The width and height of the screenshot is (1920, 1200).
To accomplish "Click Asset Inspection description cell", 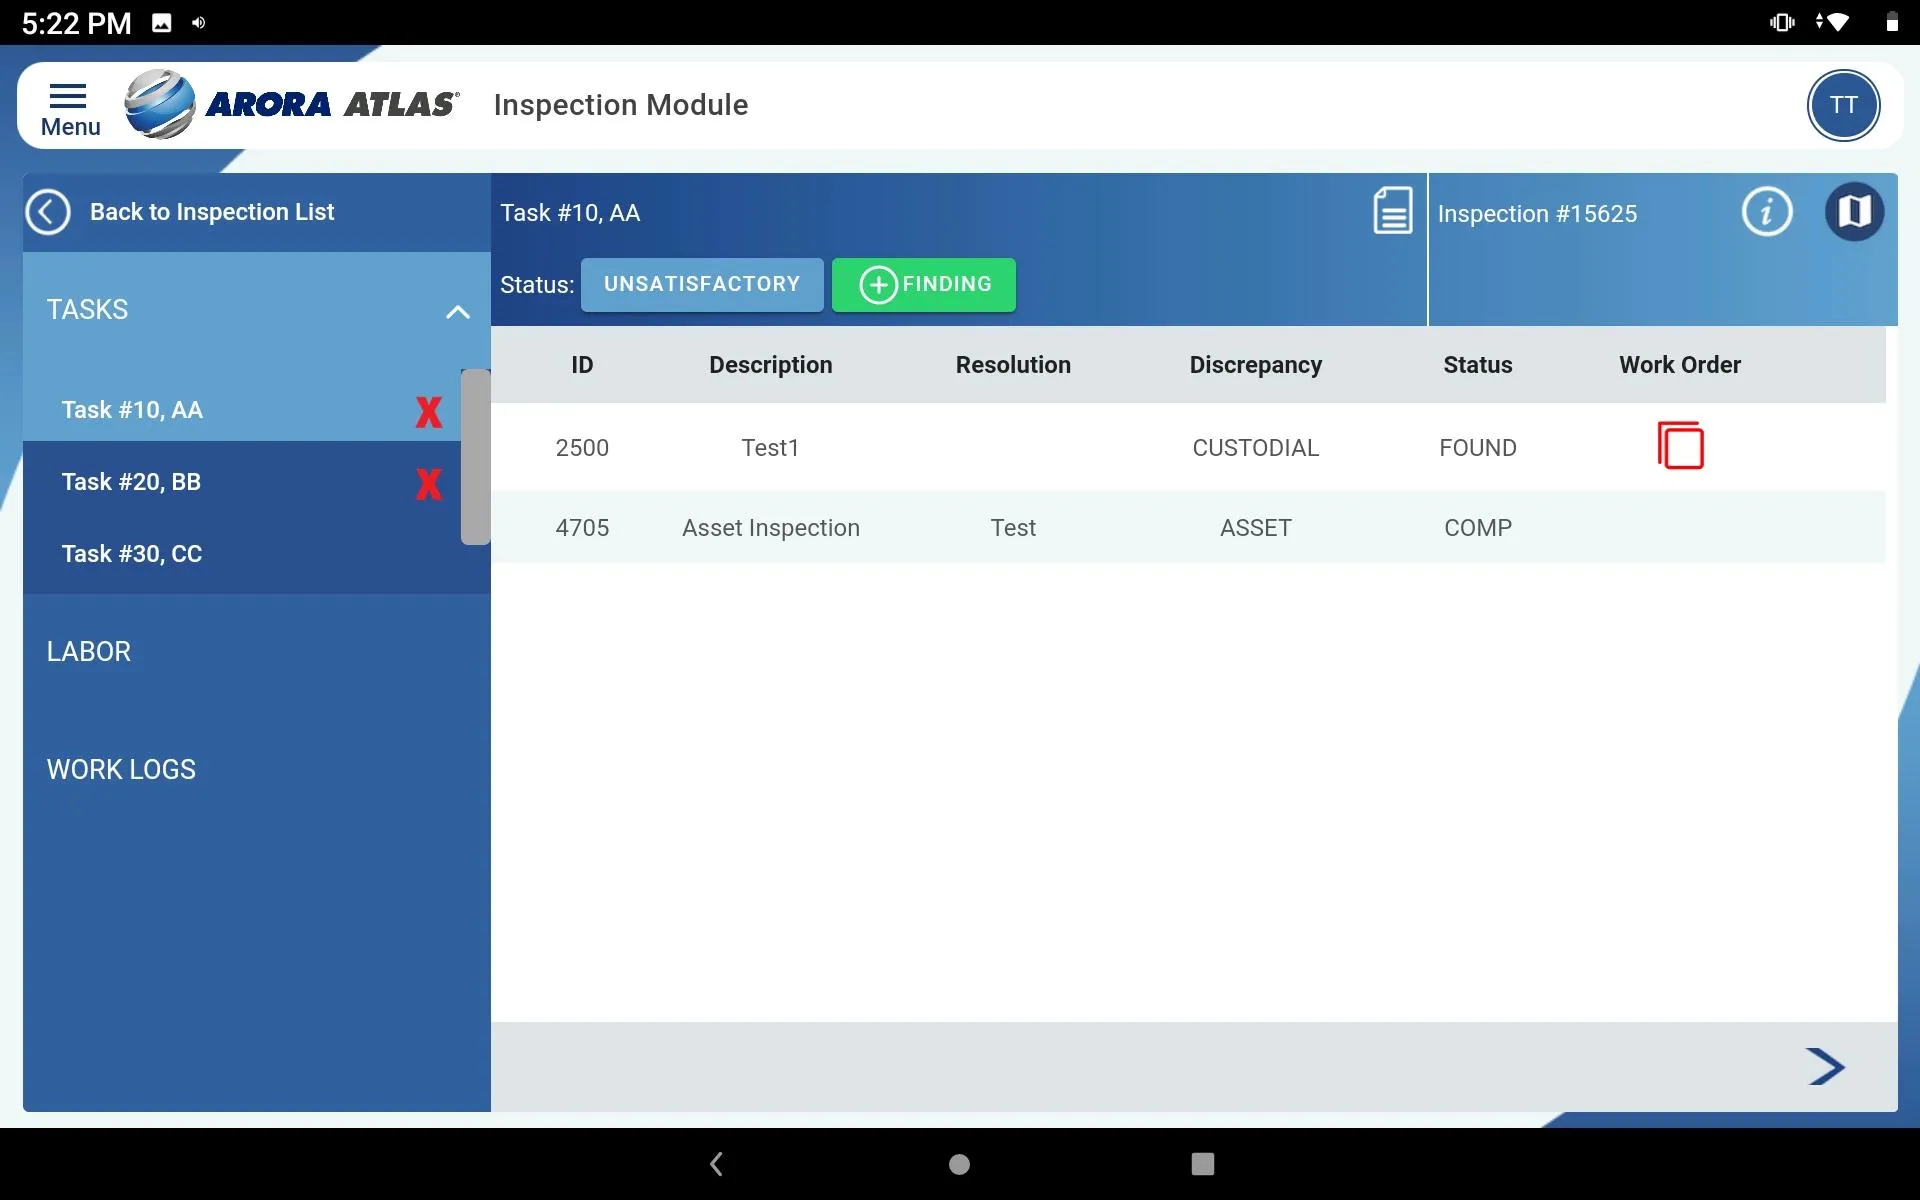I will tap(771, 528).
